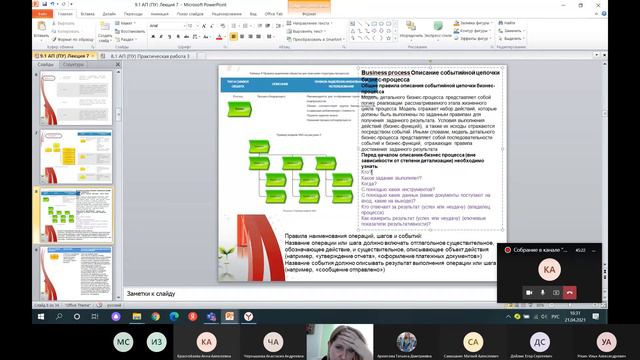Enable center text alignment

pyautogui.click(x=242, y=37)
